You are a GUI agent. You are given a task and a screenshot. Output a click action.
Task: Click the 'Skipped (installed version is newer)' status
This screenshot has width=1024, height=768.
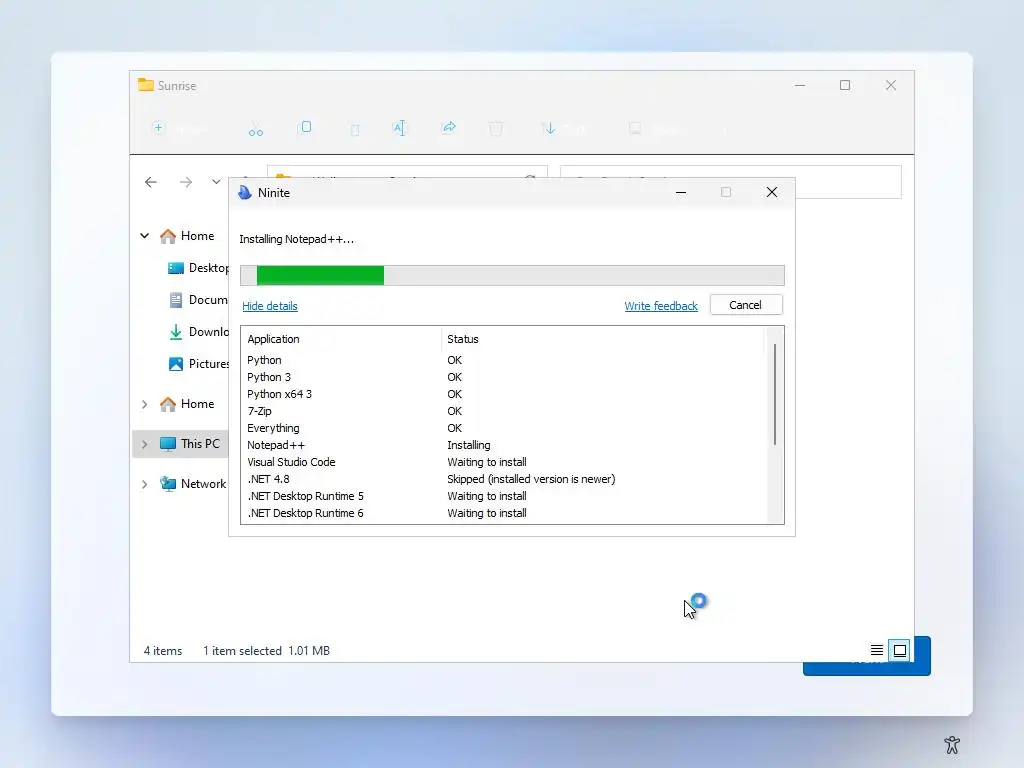[x=531, y=479]
